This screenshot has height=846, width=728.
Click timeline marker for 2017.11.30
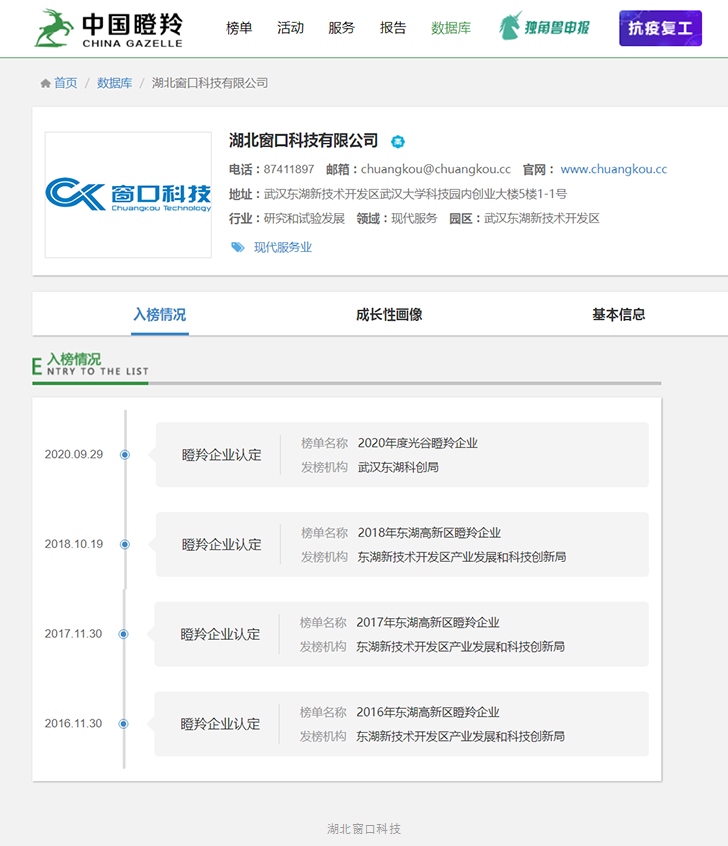[124, 634]
